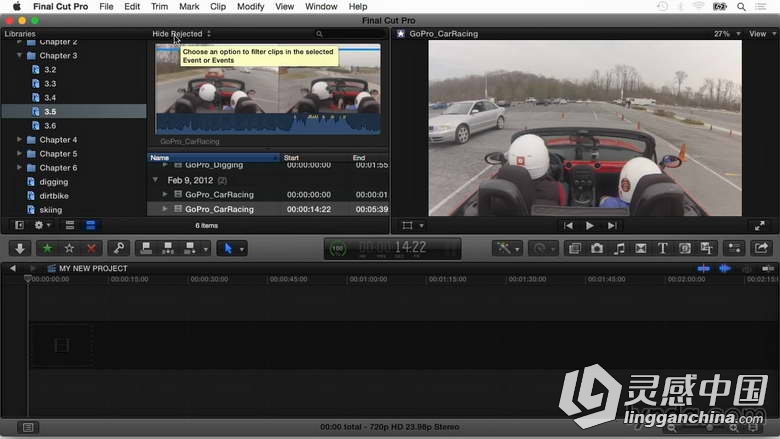Collapse the Chapter 3 folder
The image size is (780, 439).
pyautogui.click(x=19, y=56)
